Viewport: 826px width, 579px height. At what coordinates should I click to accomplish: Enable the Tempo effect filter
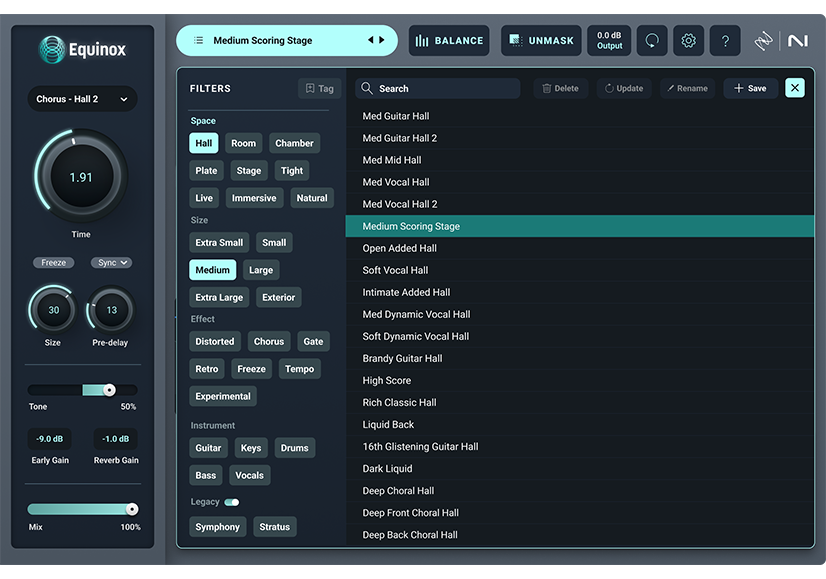pos(299,369)
